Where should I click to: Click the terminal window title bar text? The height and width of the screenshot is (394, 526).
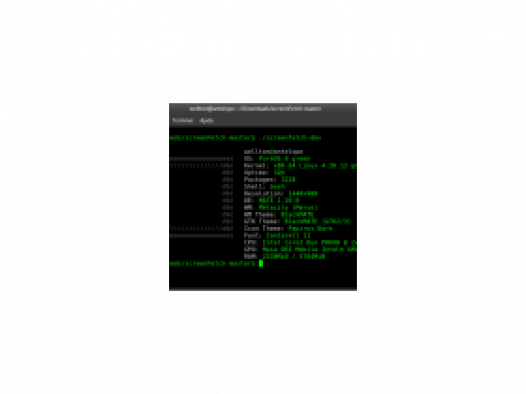255,109
